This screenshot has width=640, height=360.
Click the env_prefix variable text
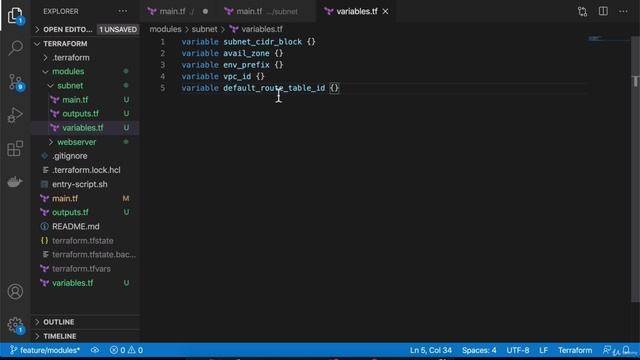click(x=246, y=65)
